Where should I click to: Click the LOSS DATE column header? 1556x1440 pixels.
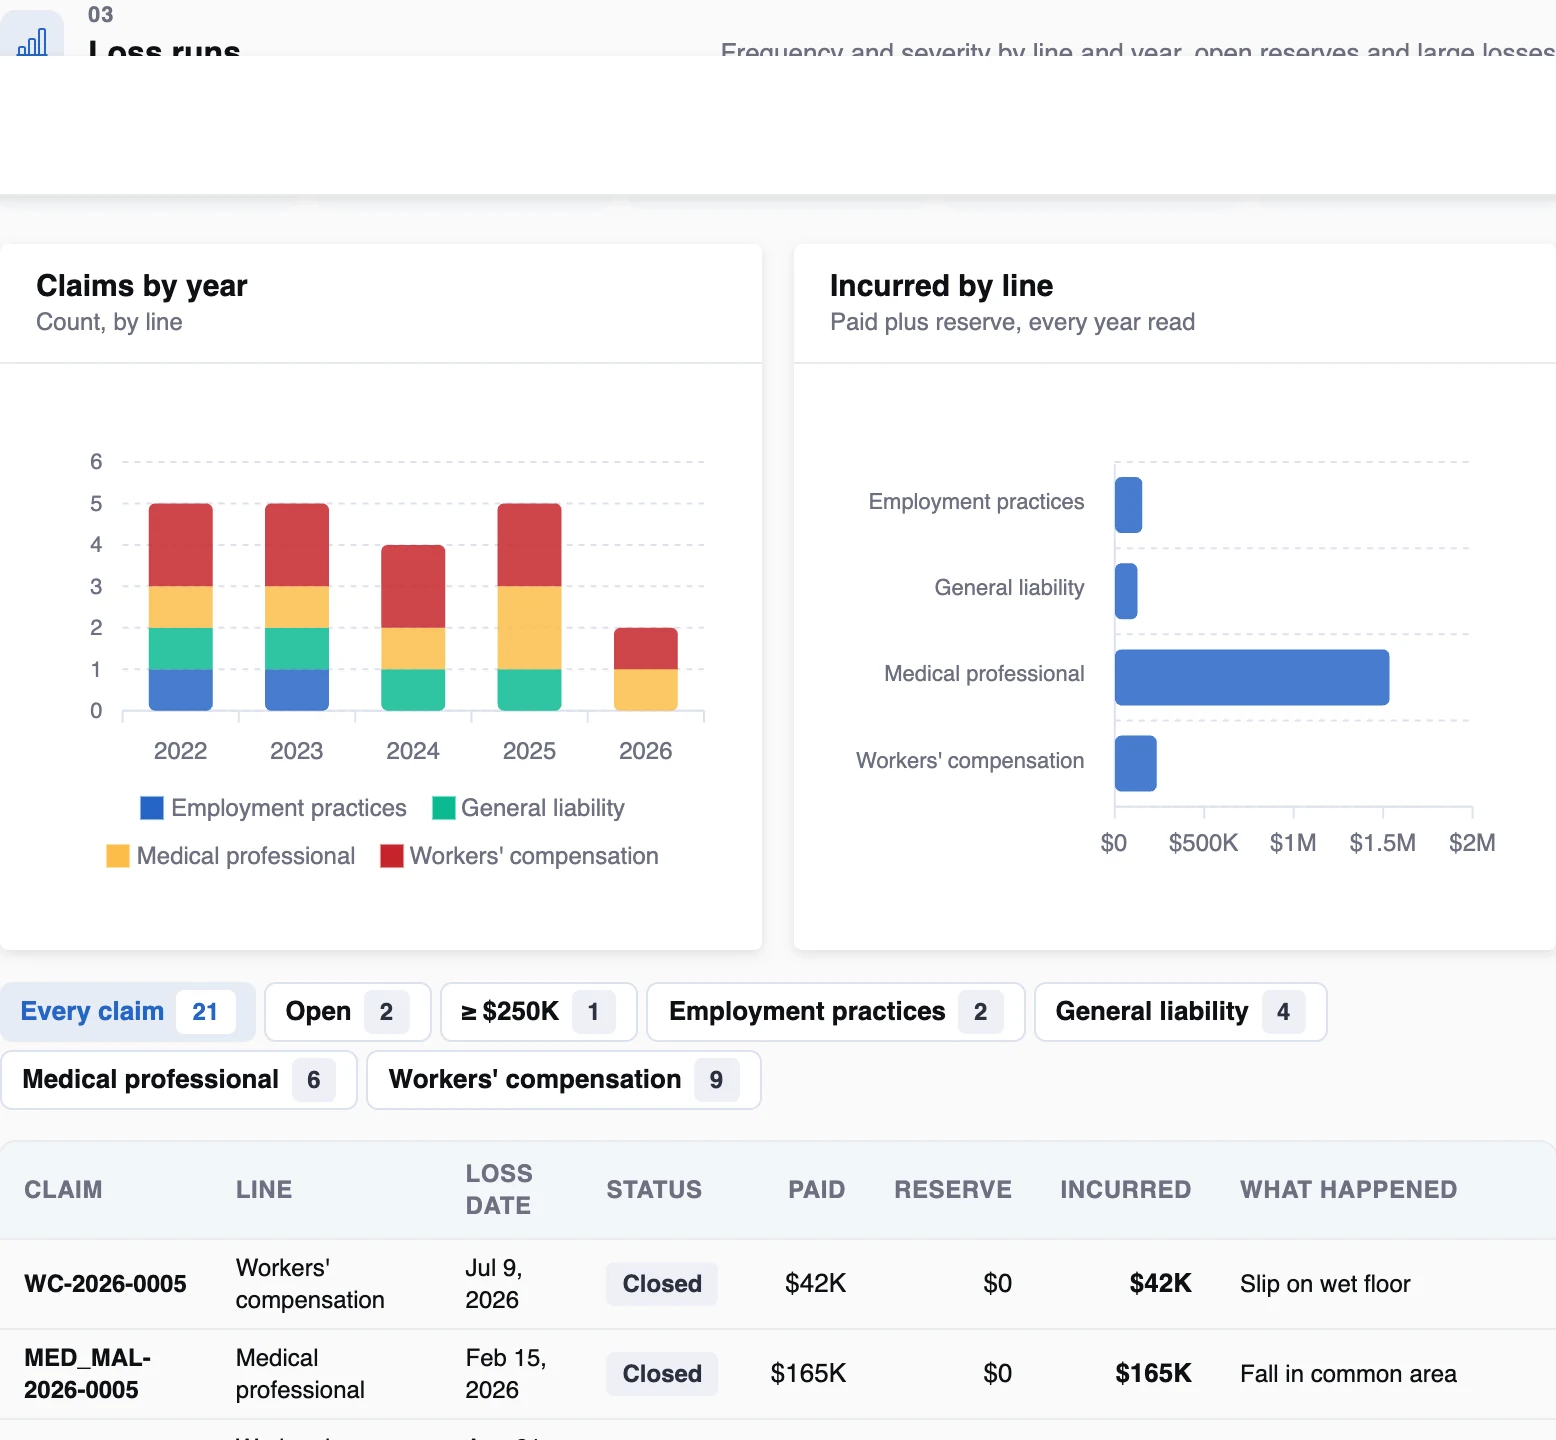pos(499,1190)
